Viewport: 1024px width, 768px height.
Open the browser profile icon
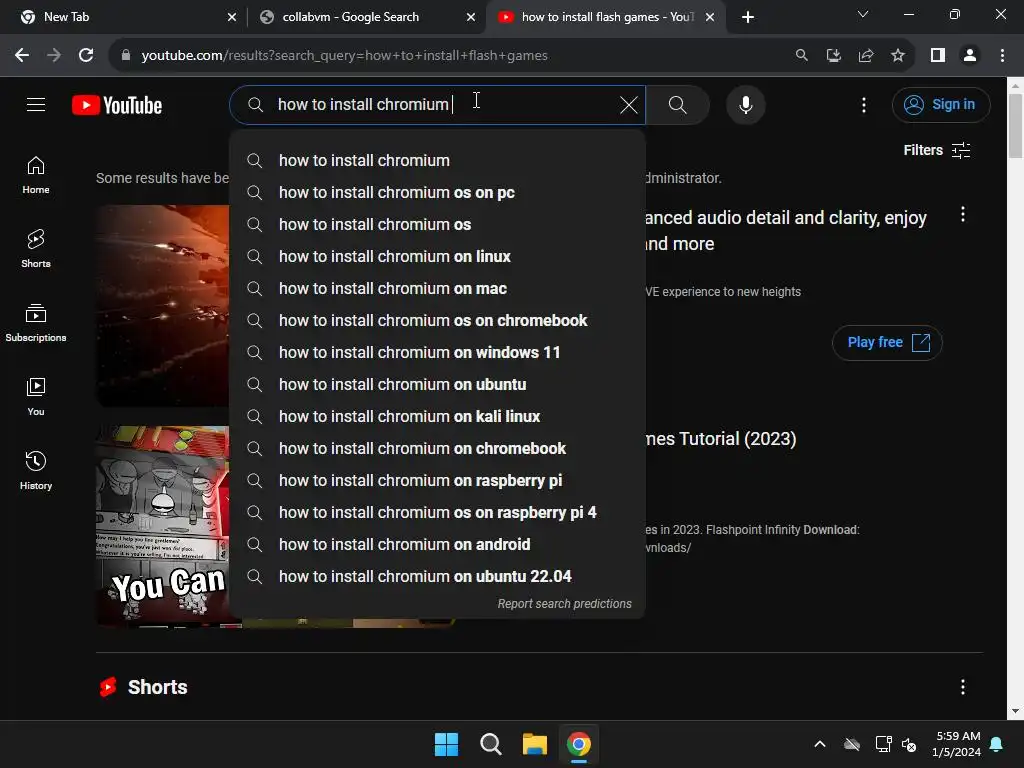(970, 55)
